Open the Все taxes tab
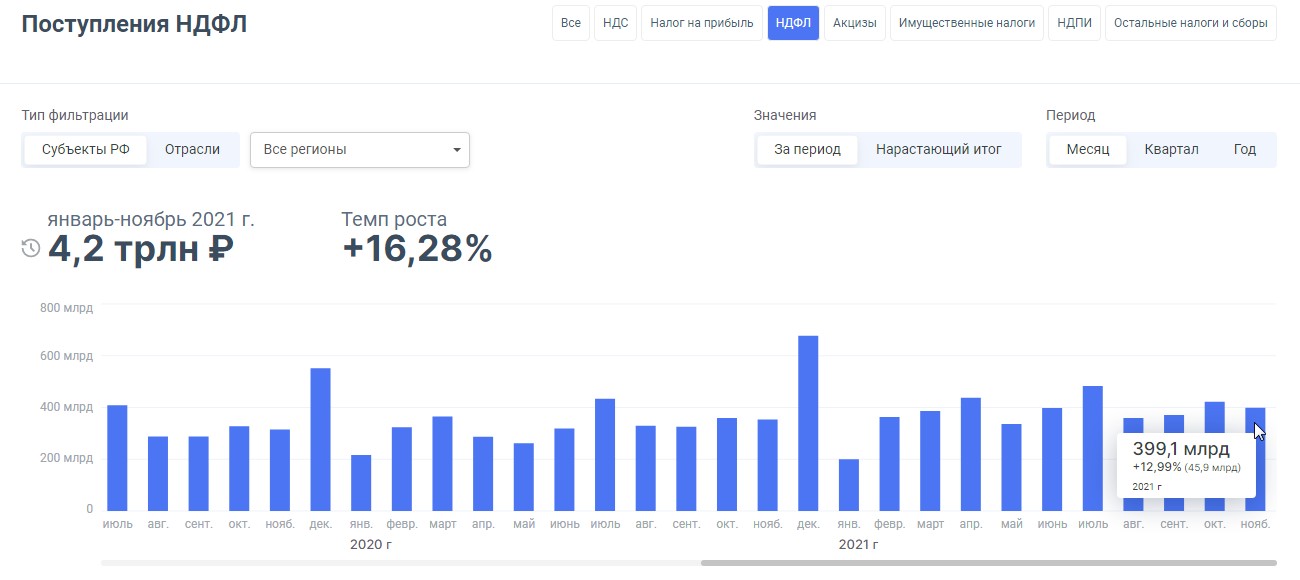This screenshot has height=580, width=1300. point(570,23)
